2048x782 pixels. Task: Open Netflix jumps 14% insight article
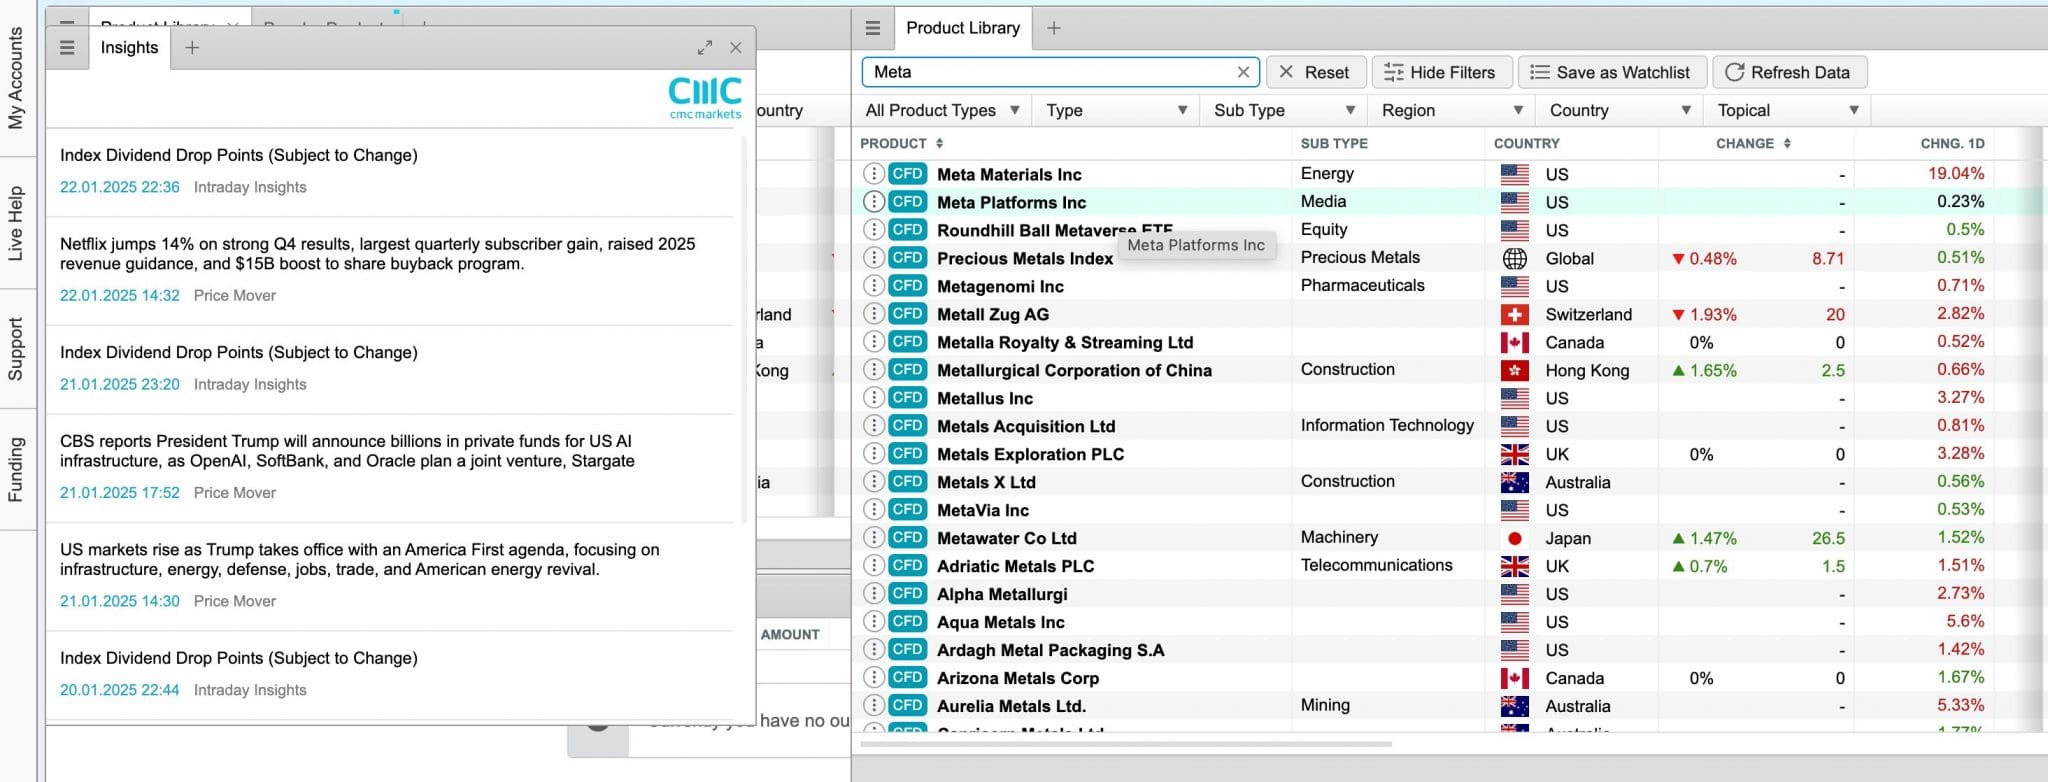(x=390, y=270)
